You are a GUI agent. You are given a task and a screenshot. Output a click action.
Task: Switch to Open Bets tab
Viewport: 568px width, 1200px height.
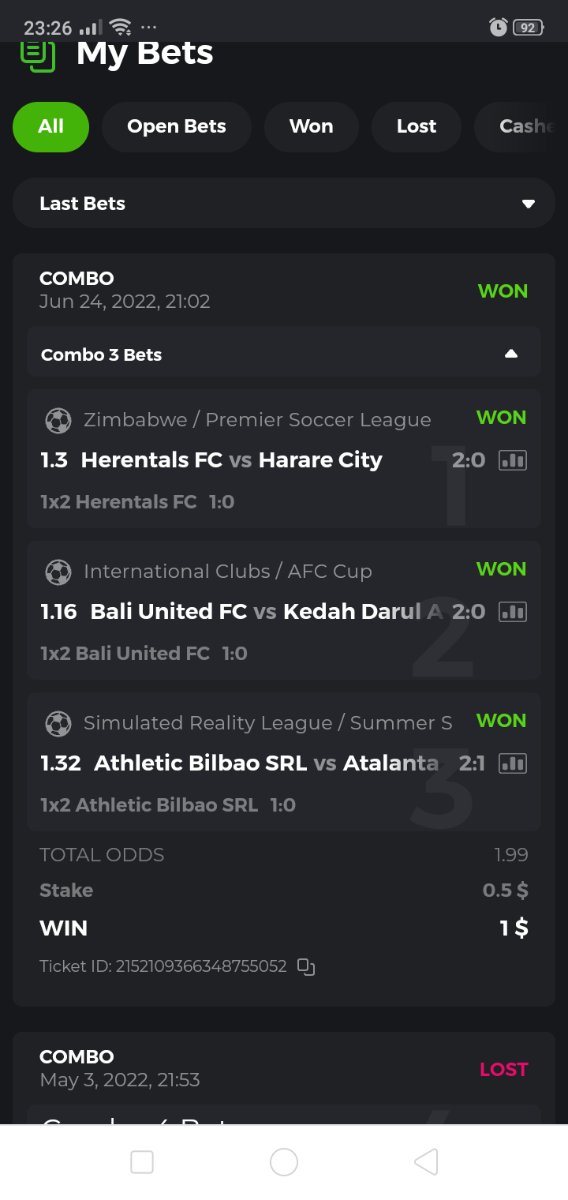(x=176, y=126)
